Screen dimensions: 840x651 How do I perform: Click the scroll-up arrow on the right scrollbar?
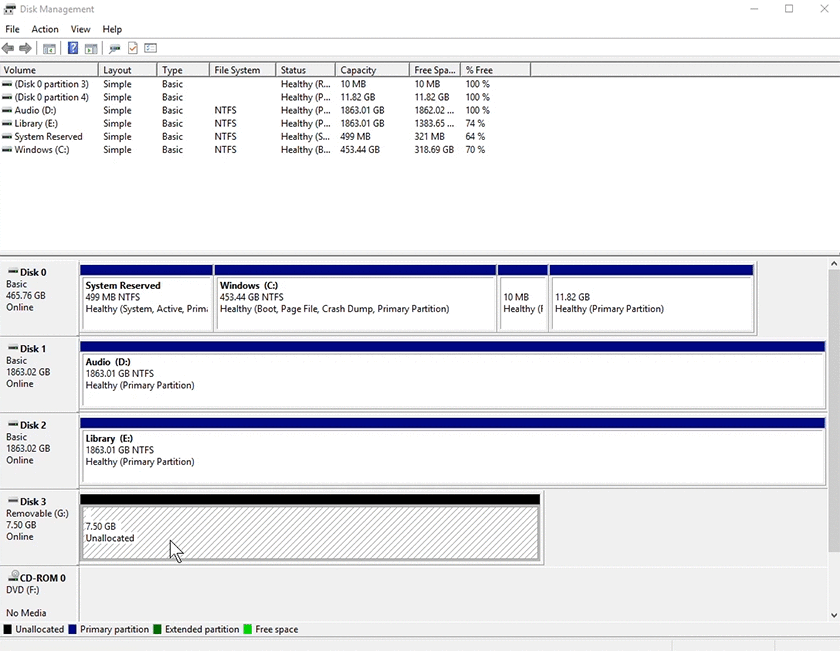(833, 262)
